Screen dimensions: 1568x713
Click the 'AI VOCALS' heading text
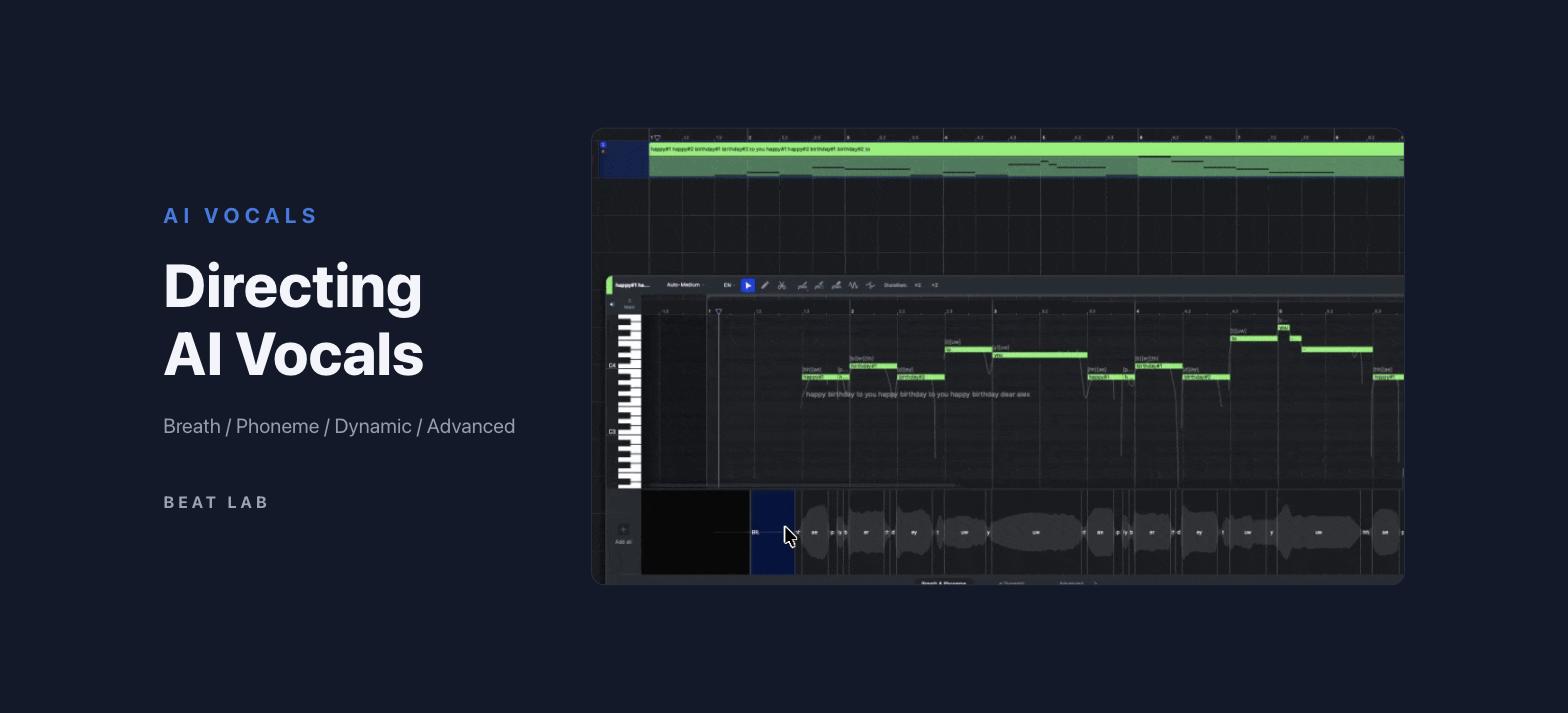(241, 216)
